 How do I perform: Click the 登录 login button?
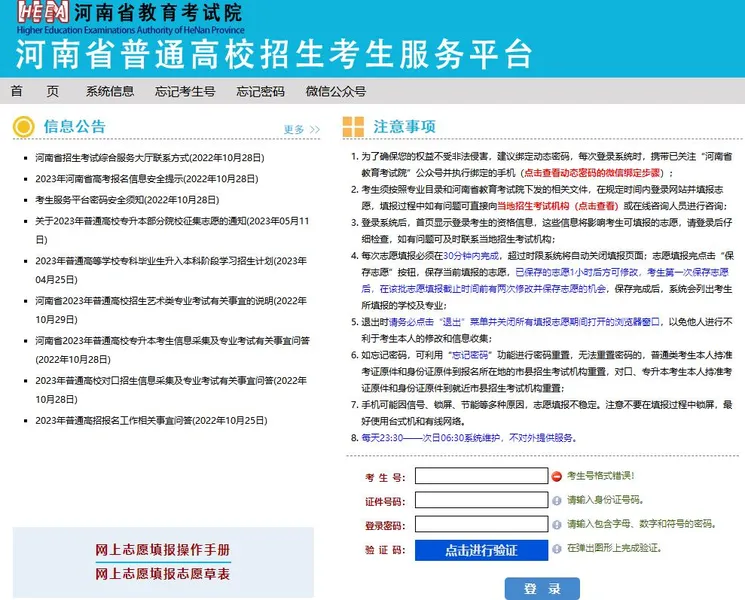coord(542,589)
